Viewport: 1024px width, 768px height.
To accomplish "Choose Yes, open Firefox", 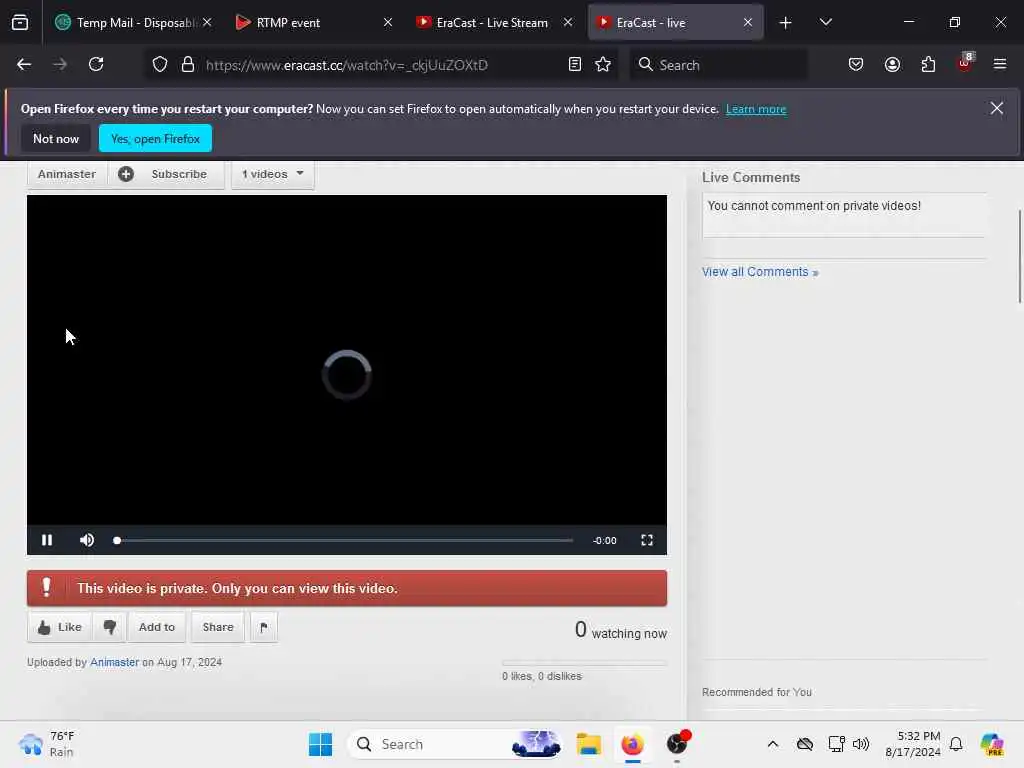I will click(x=155, y=138).
